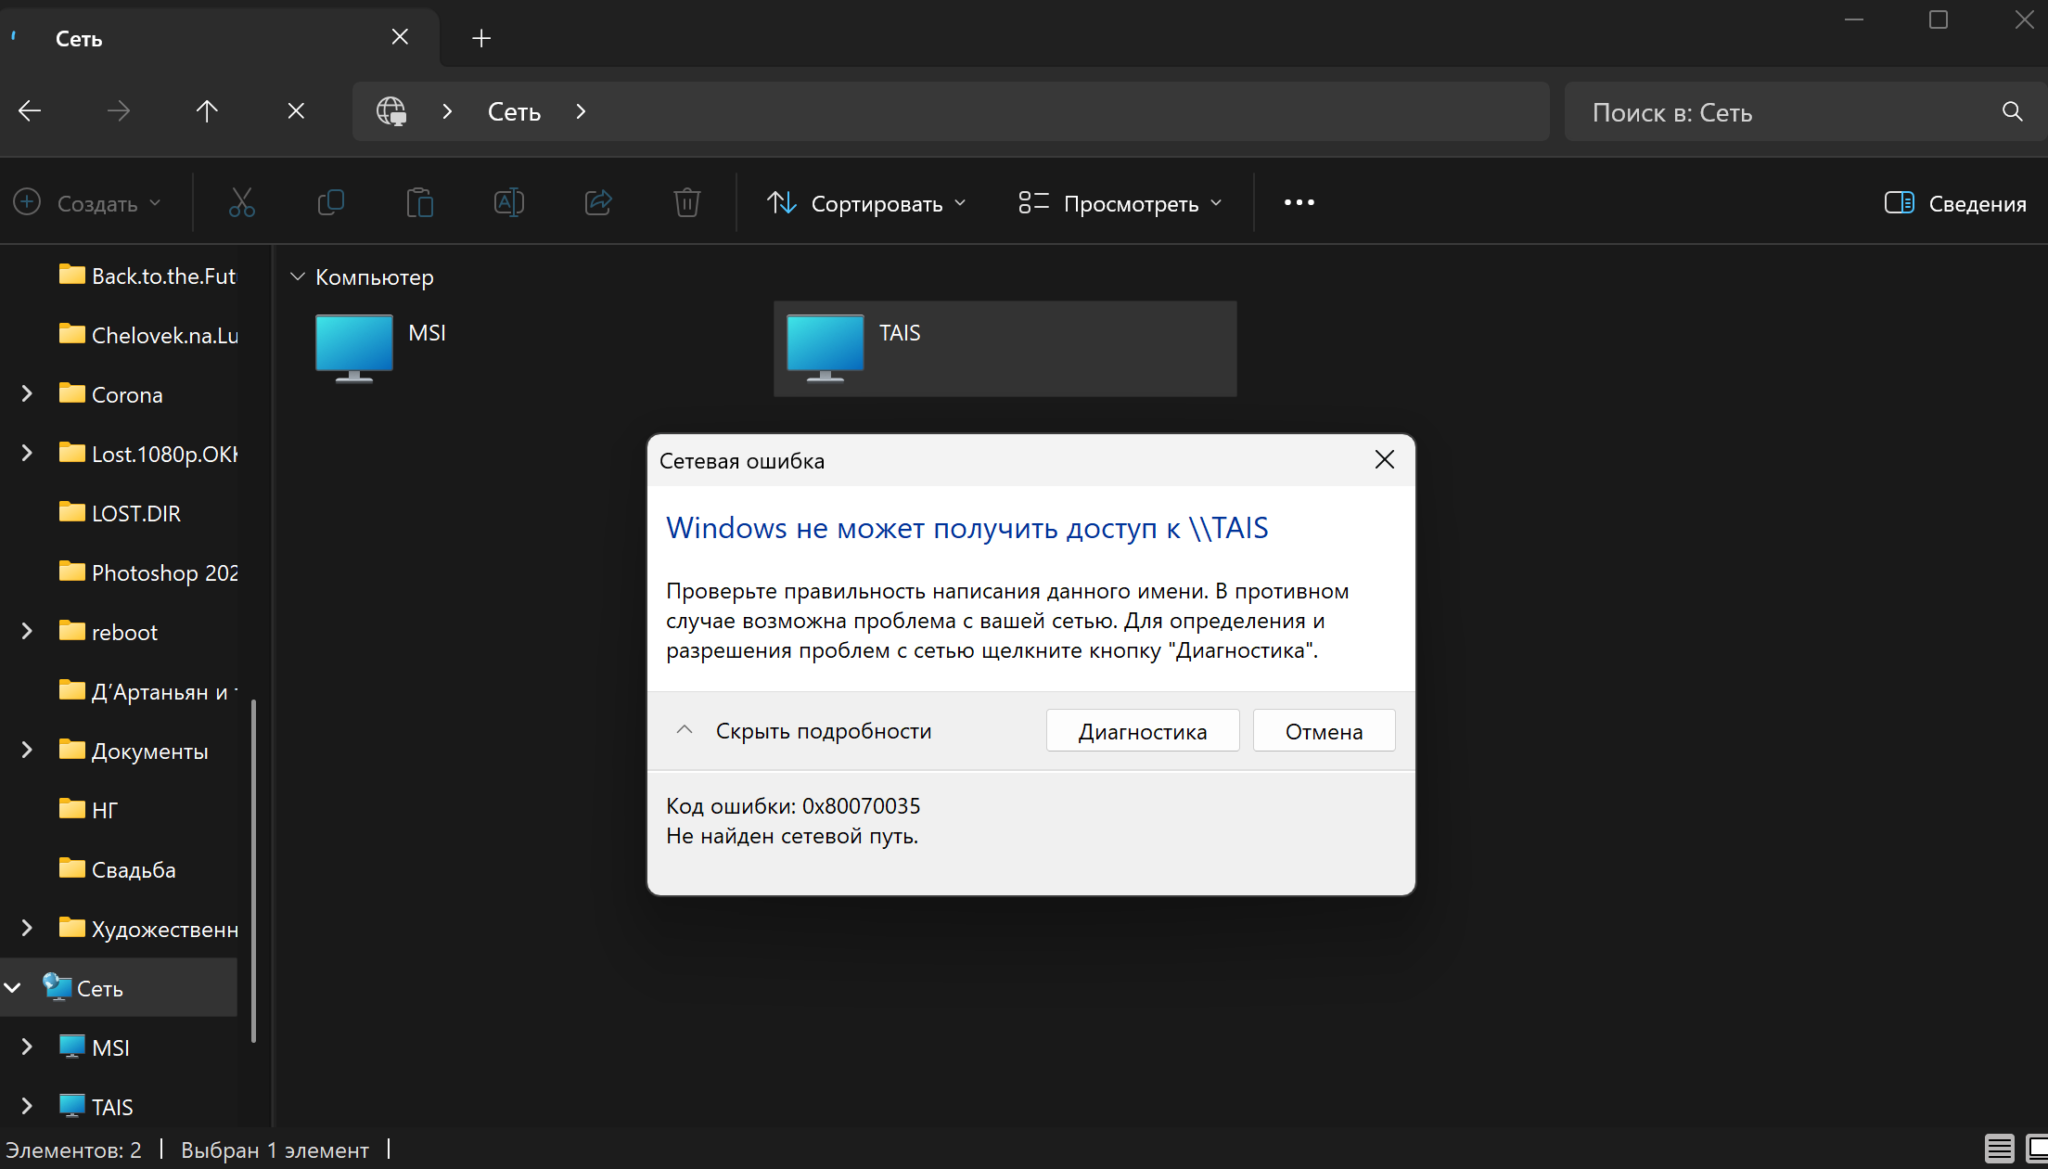This screenshot has height=1169, width=2048.
Task: Click the Copy icon
Action: [x=331, y=202]
